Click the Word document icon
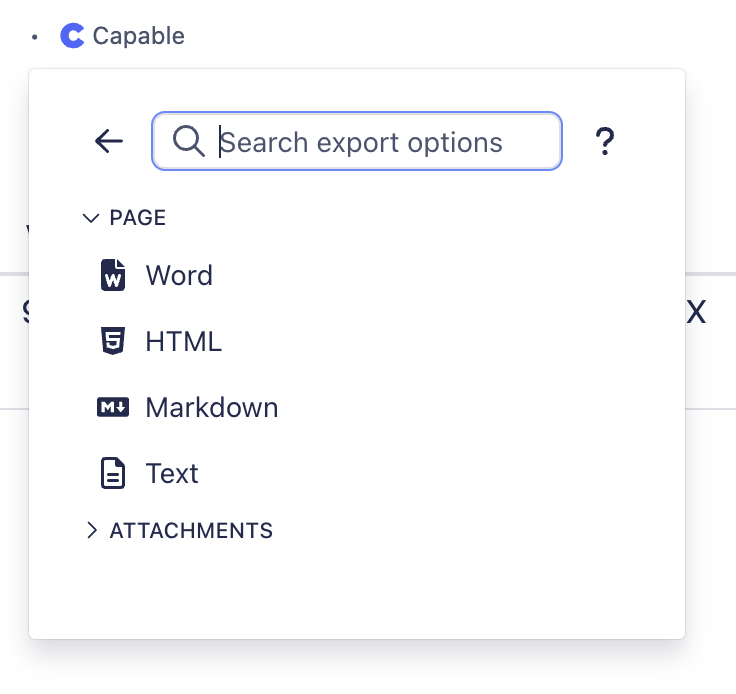The height and width of the screenshot is (694, 736). coord(114,275)
